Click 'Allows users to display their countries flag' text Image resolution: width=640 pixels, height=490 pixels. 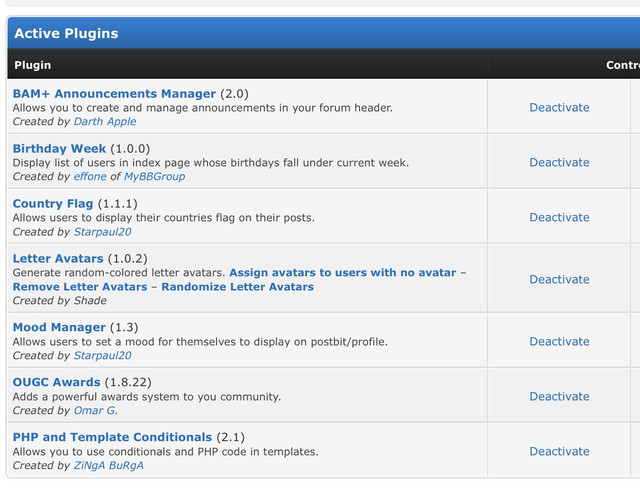(x=164, y=217)
